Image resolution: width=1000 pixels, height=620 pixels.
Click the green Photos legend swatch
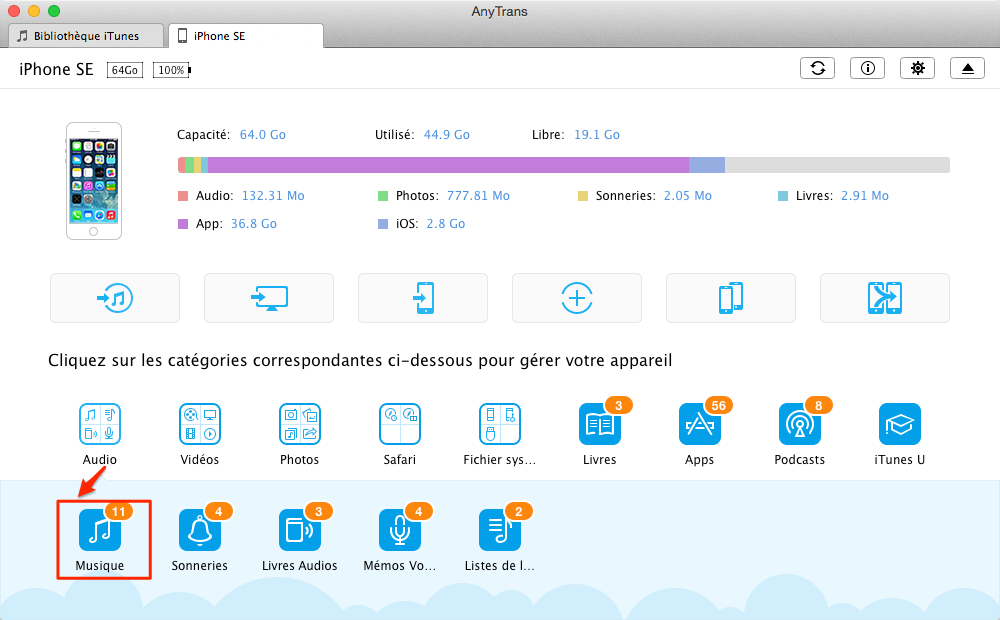tap(383, 196)
